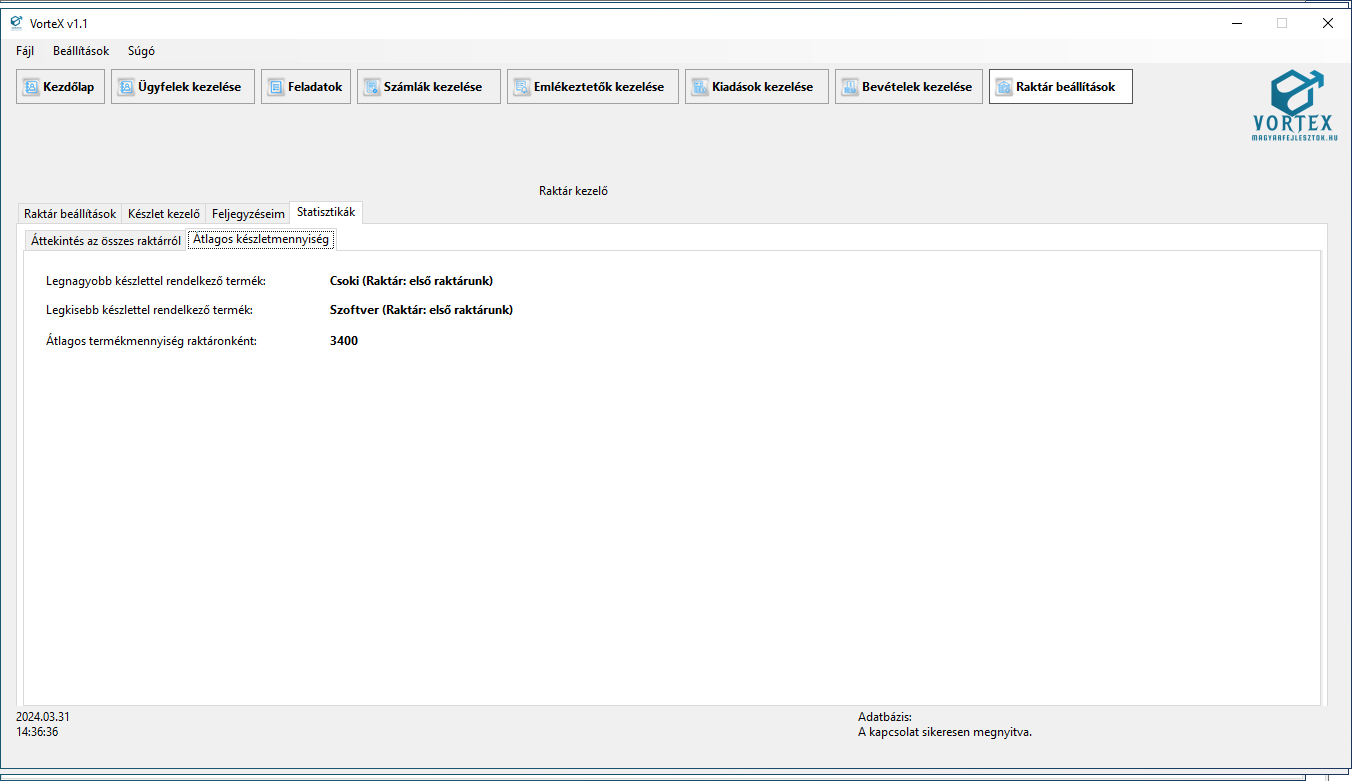Switch to the Készlet kezelő tab

click(164, 214)
